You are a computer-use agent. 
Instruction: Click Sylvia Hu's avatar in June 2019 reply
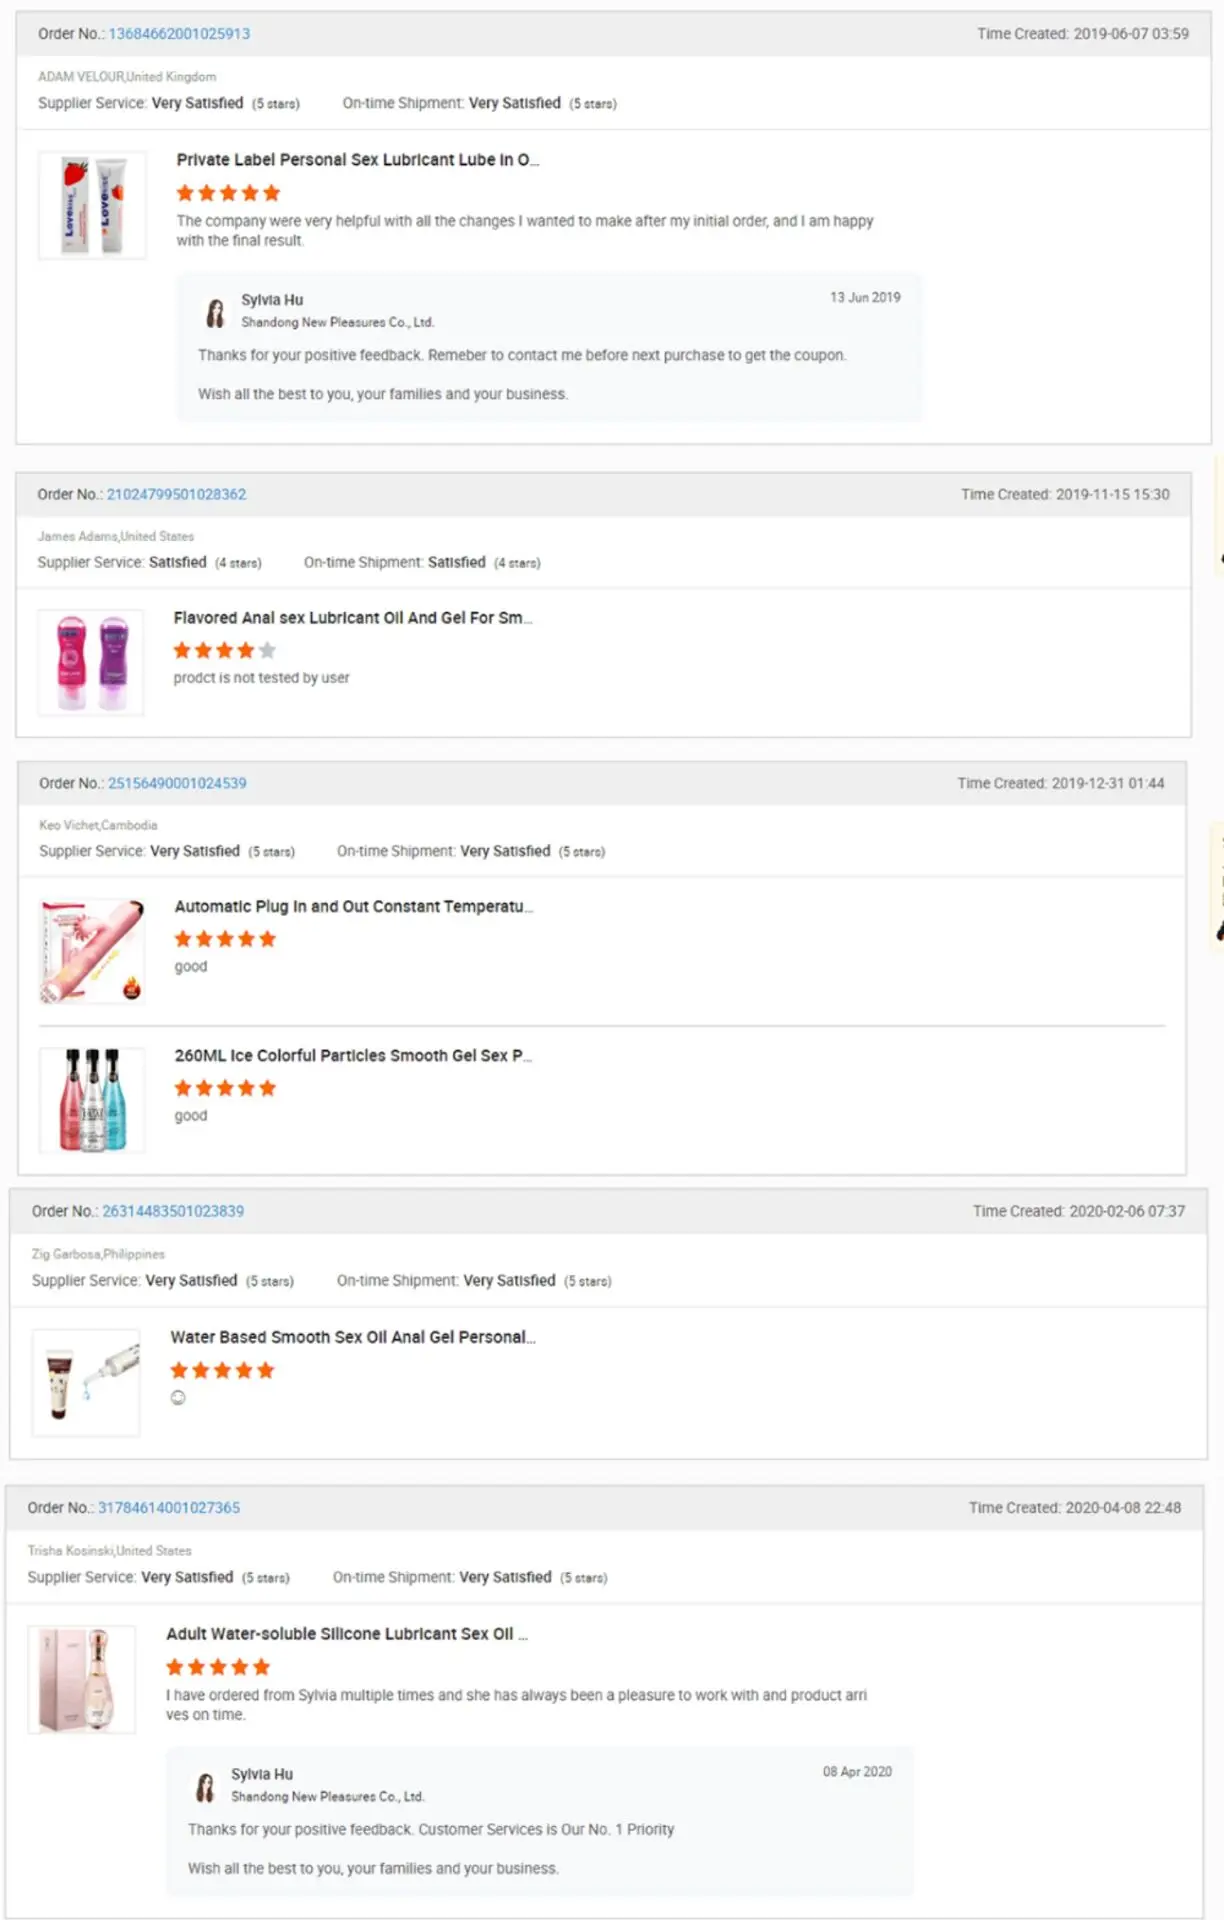pos(215,313)
